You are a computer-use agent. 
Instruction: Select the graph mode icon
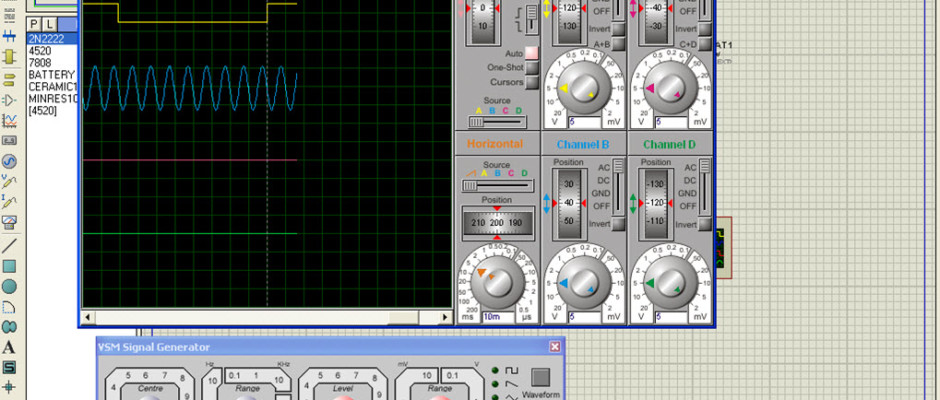click(x=10, y=121)
